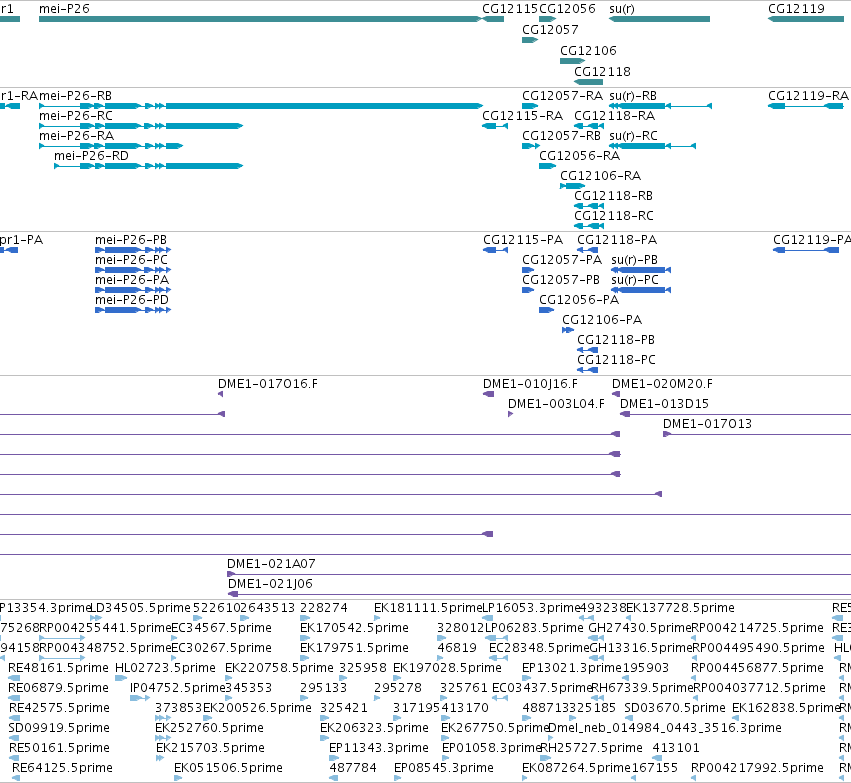The height and width of the screenshot is (783, 851).
Task: Select protein mei-P26-PD label
Action: pos(132,300)
